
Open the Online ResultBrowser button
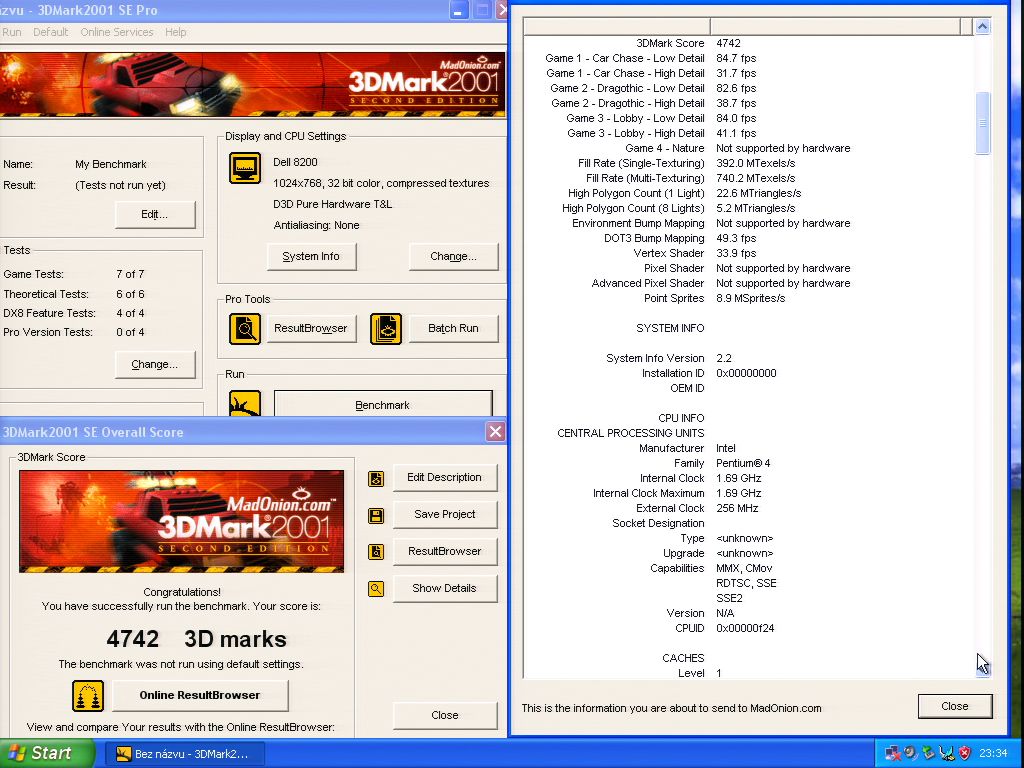pyautogui.click(x=200, y=696)
